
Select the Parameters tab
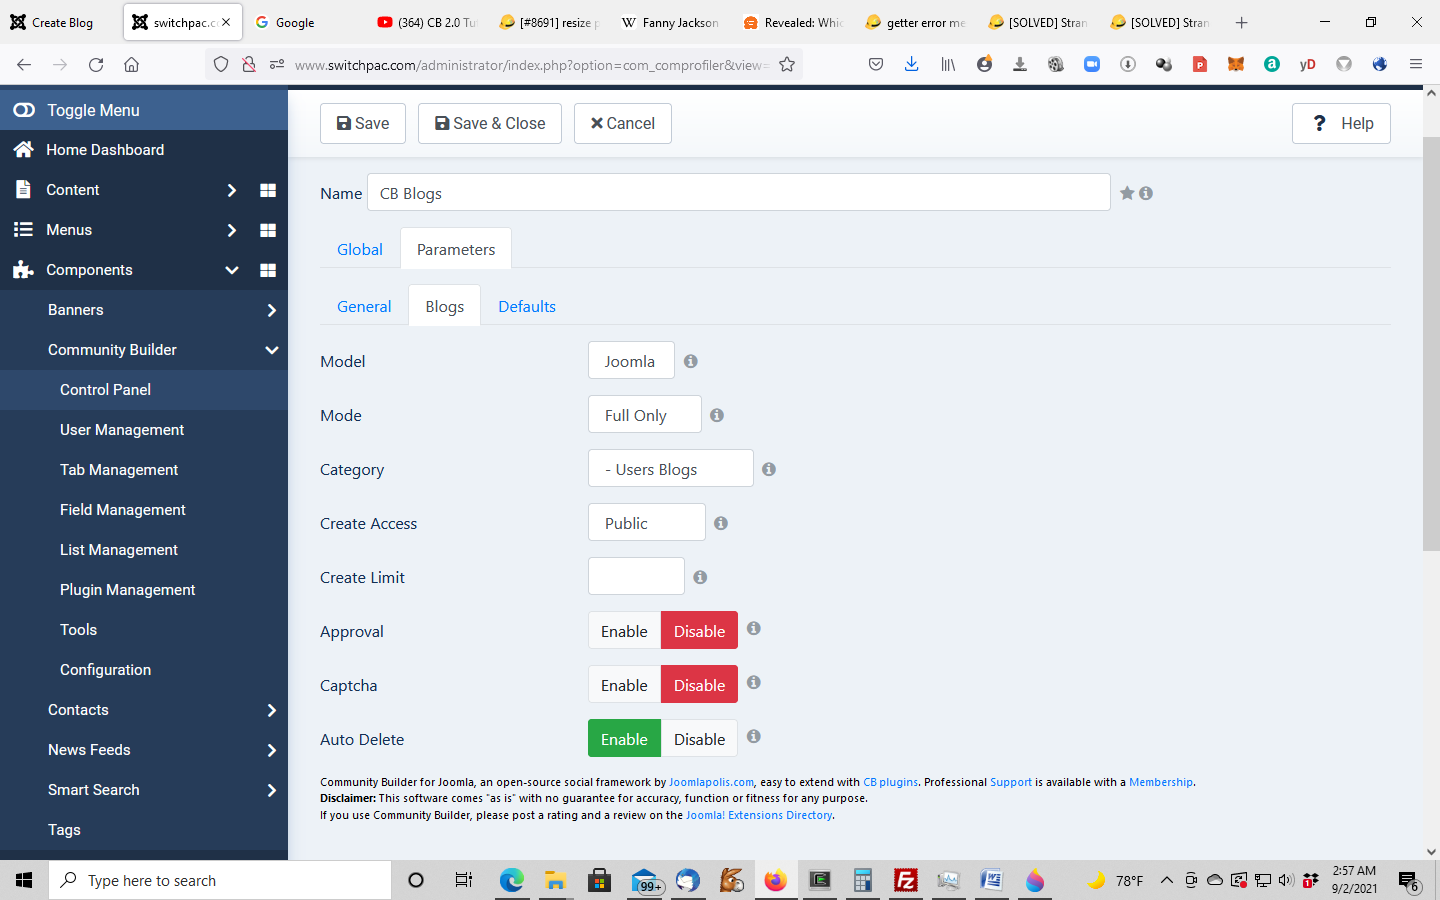point(456,249)
